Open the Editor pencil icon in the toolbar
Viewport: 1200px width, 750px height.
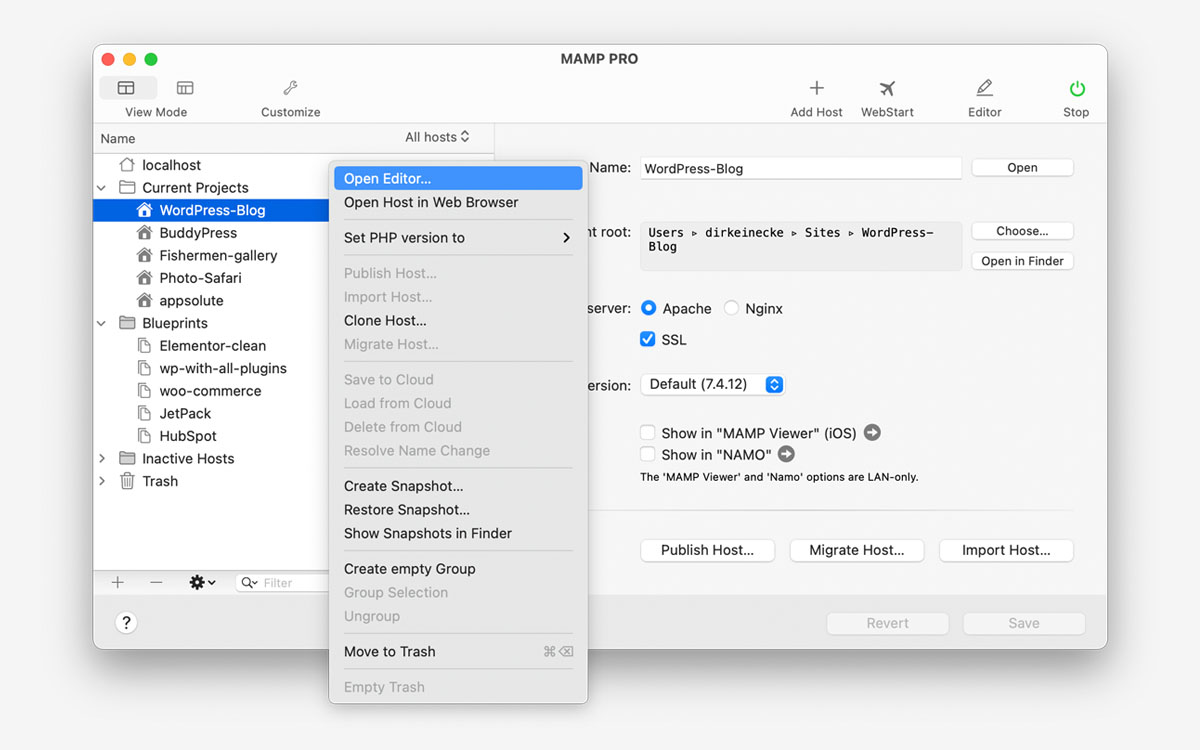coord(984,88)
